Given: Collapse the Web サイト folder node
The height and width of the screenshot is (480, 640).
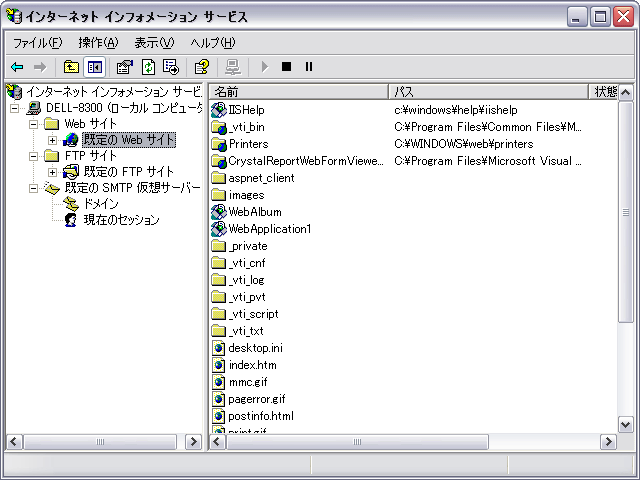Looking at the screenshot, I should tap(33, 124).
